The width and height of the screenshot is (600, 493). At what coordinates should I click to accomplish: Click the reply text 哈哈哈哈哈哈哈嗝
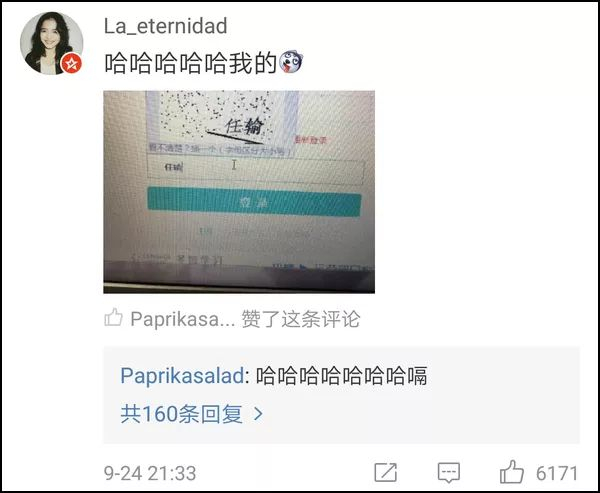pos(341,376)
